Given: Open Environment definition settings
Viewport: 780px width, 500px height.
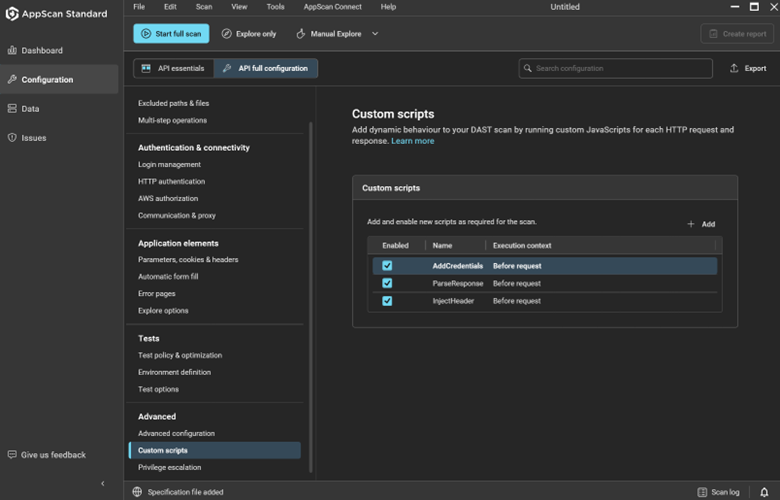Looking at the screenshot, I should [174, 372].
